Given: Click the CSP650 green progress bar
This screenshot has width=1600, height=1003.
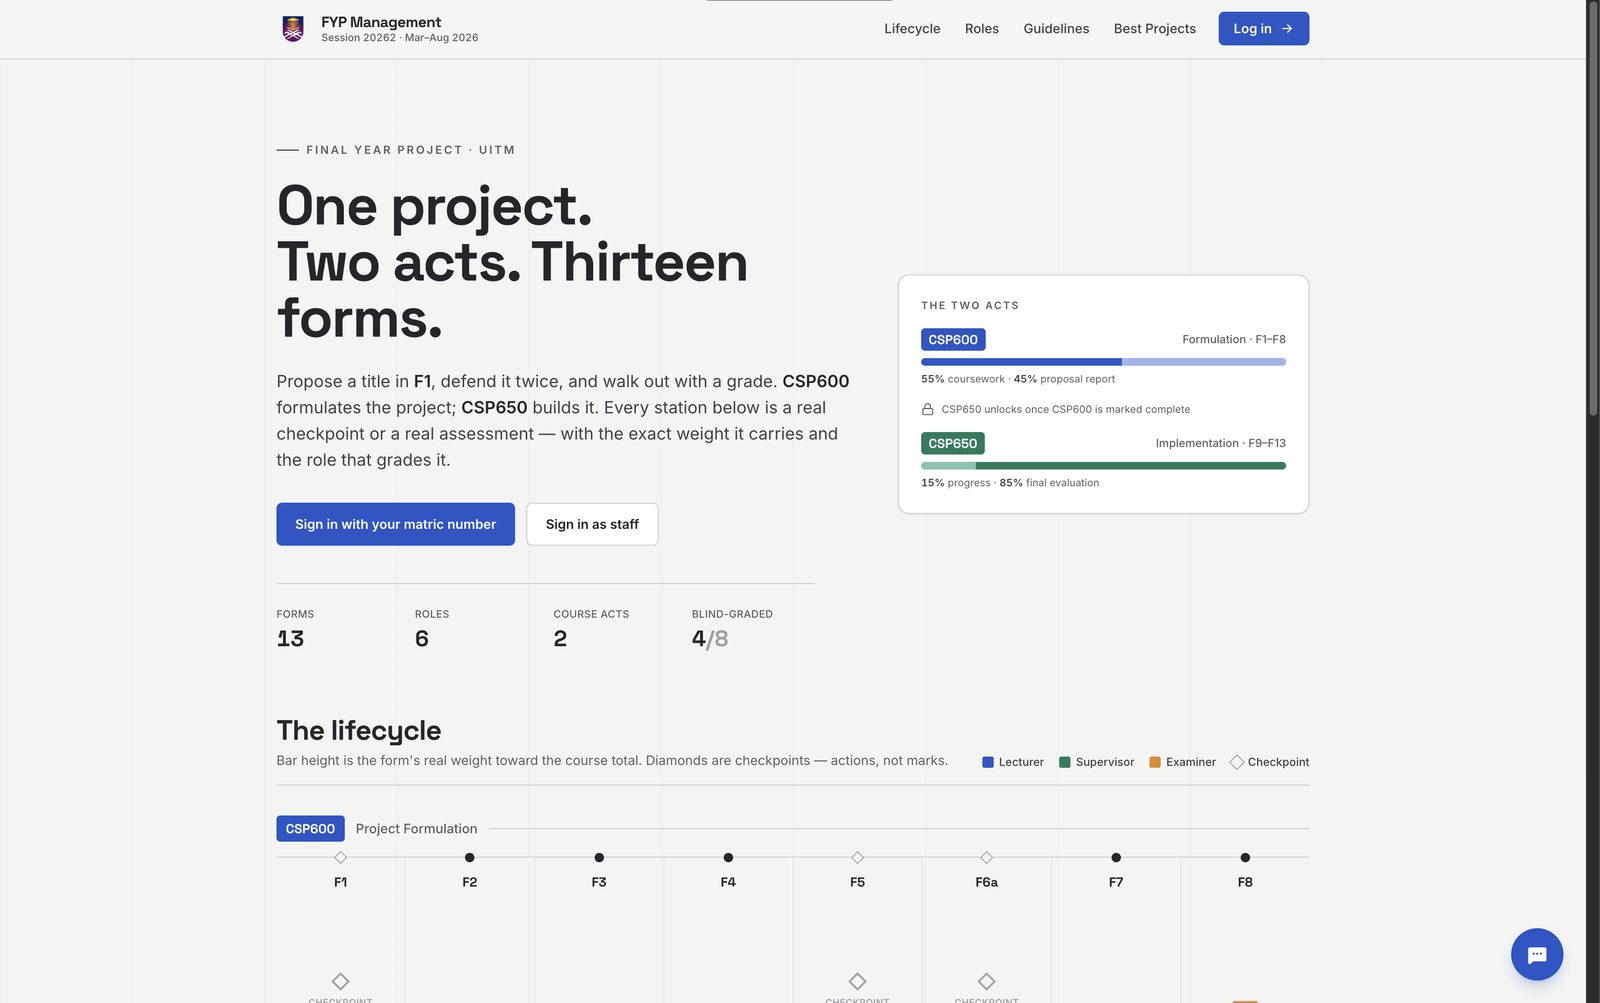Looking at the screenshot, I should point(1103,466).
